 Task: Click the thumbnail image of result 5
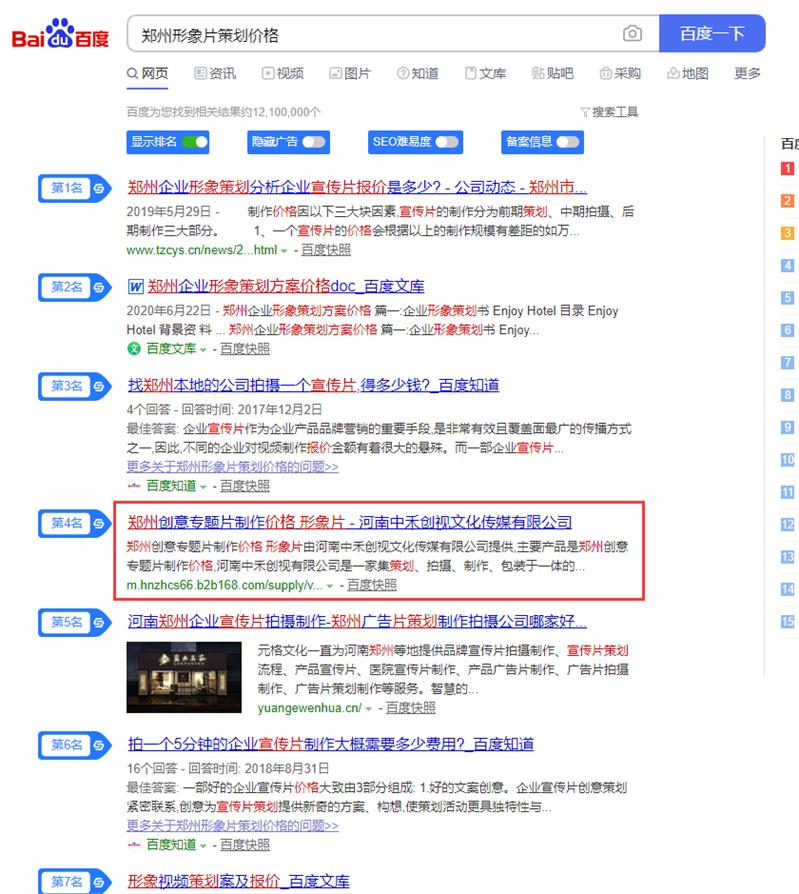click(x=184, y=677)
